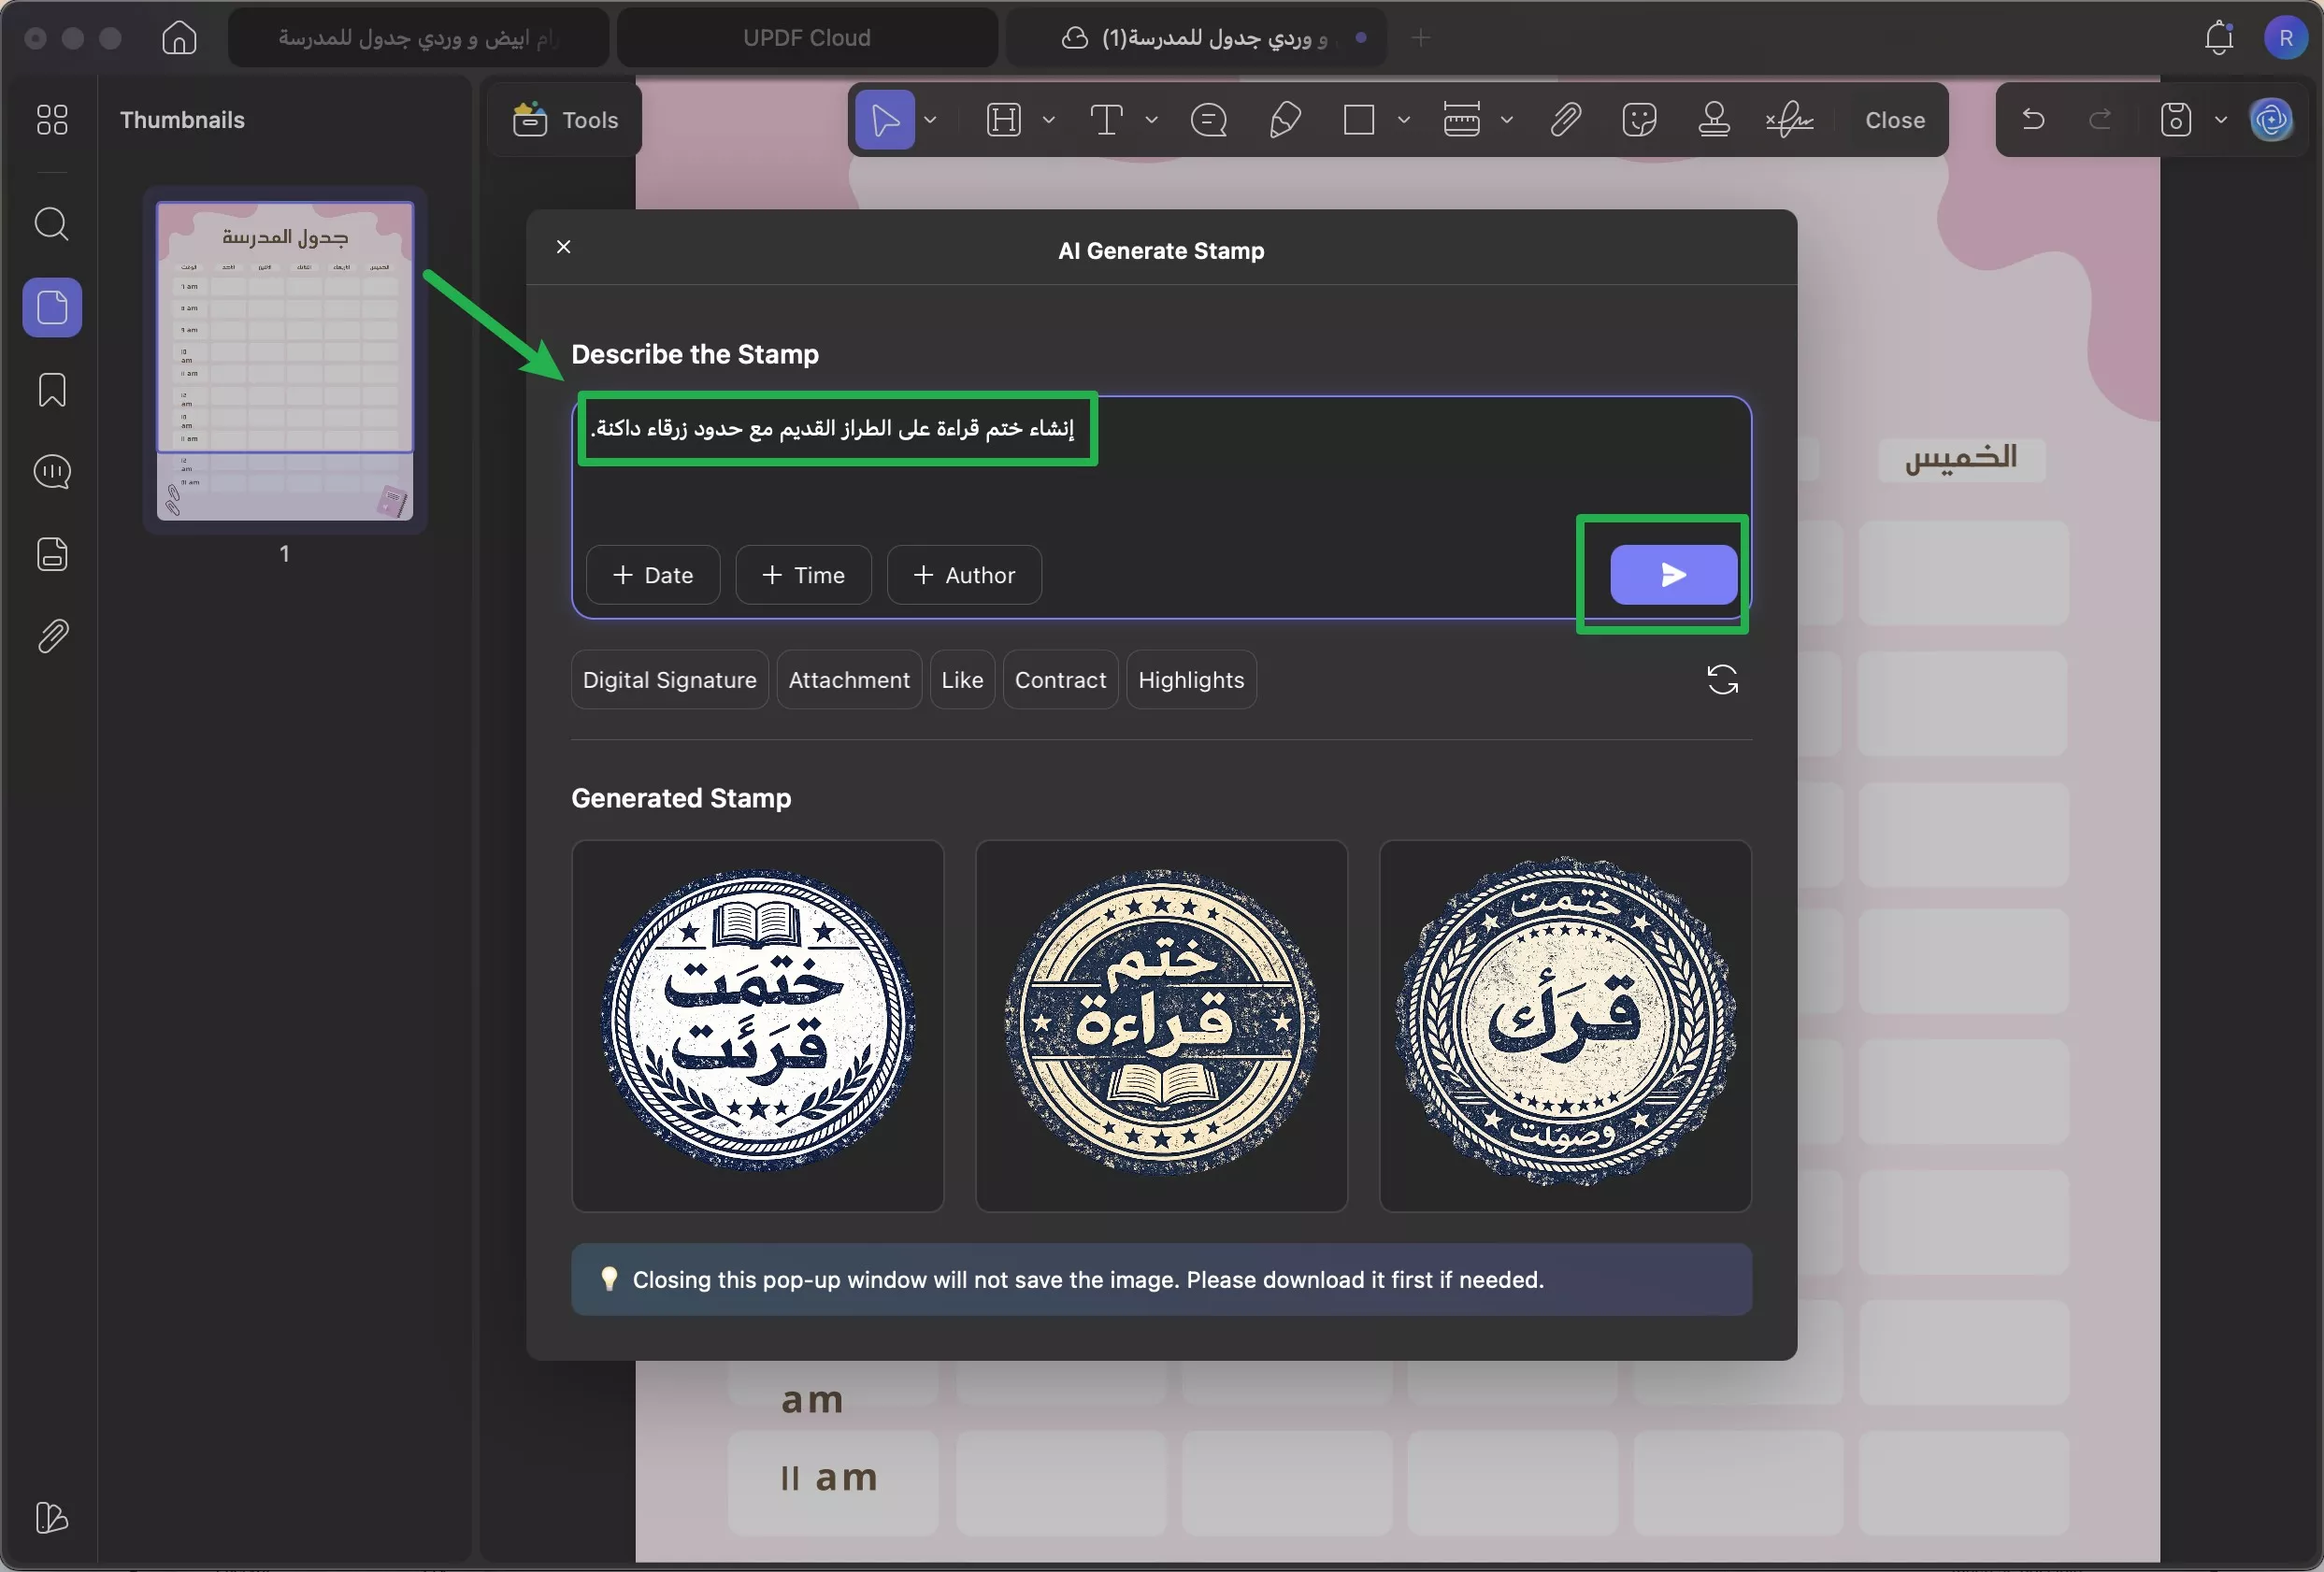Image resolution: width=2324 pixels, height=1572 pixels.
Task: Add Author to the stamp description
Action: pyautogui.click(x=963, y=575)
